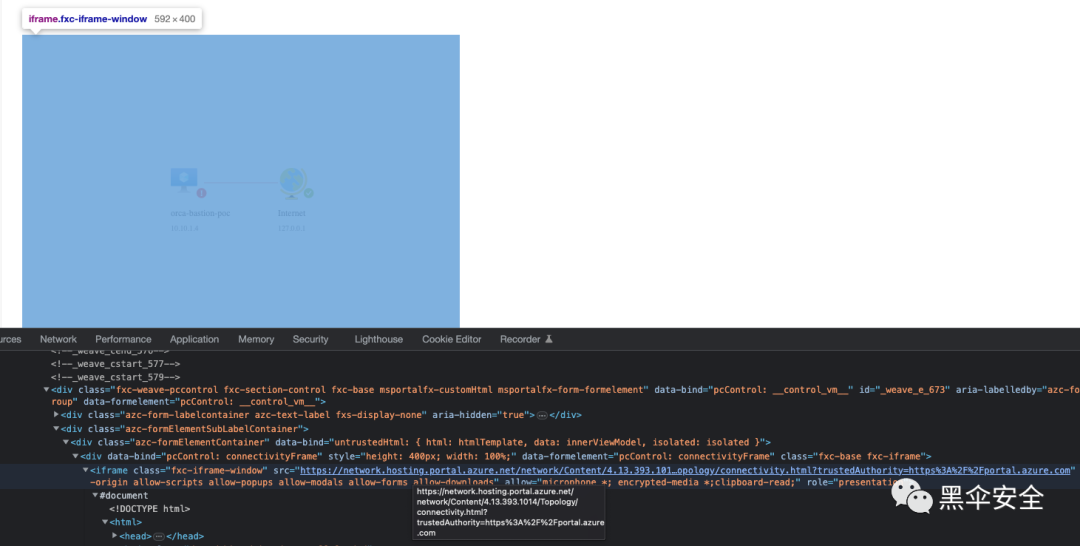This screenshot has height=546, width=1080.
Task: Click the 10.10.1.4 address text
Action: 185,228
